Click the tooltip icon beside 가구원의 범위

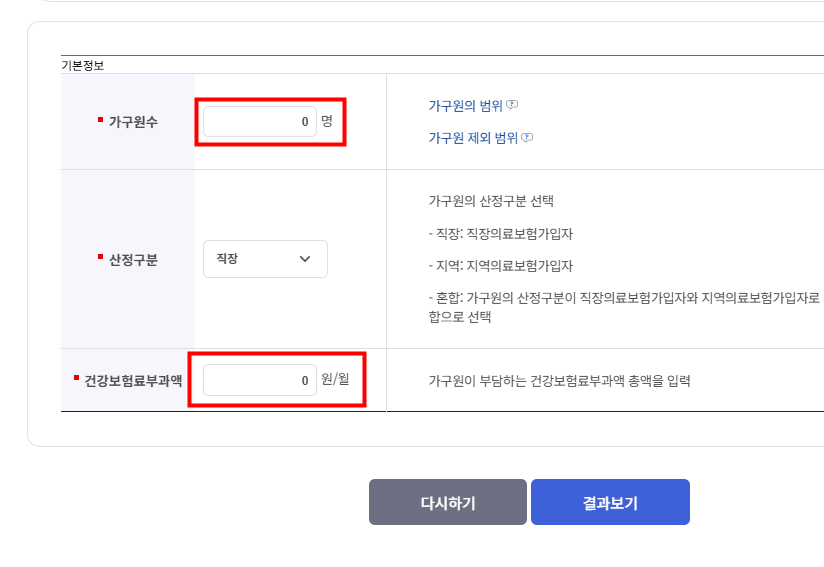point(512,105)
